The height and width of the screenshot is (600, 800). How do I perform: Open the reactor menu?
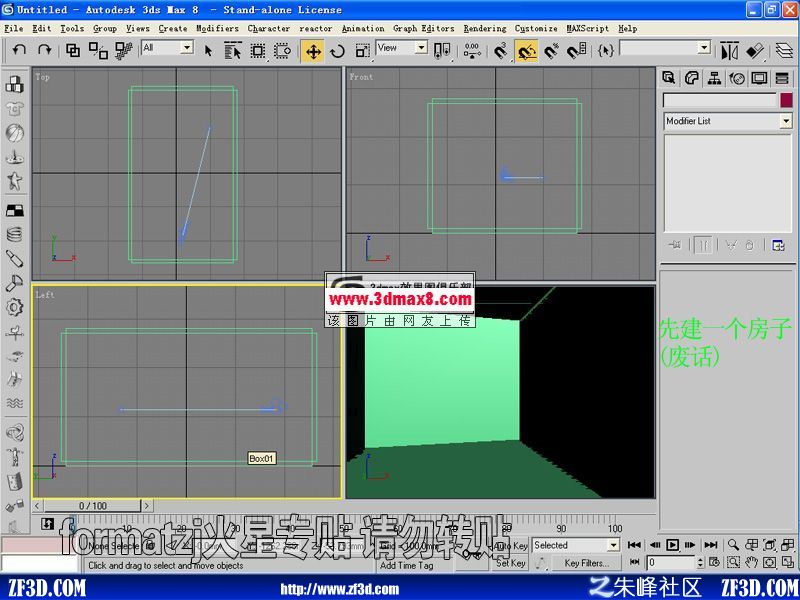coord(315,29)
